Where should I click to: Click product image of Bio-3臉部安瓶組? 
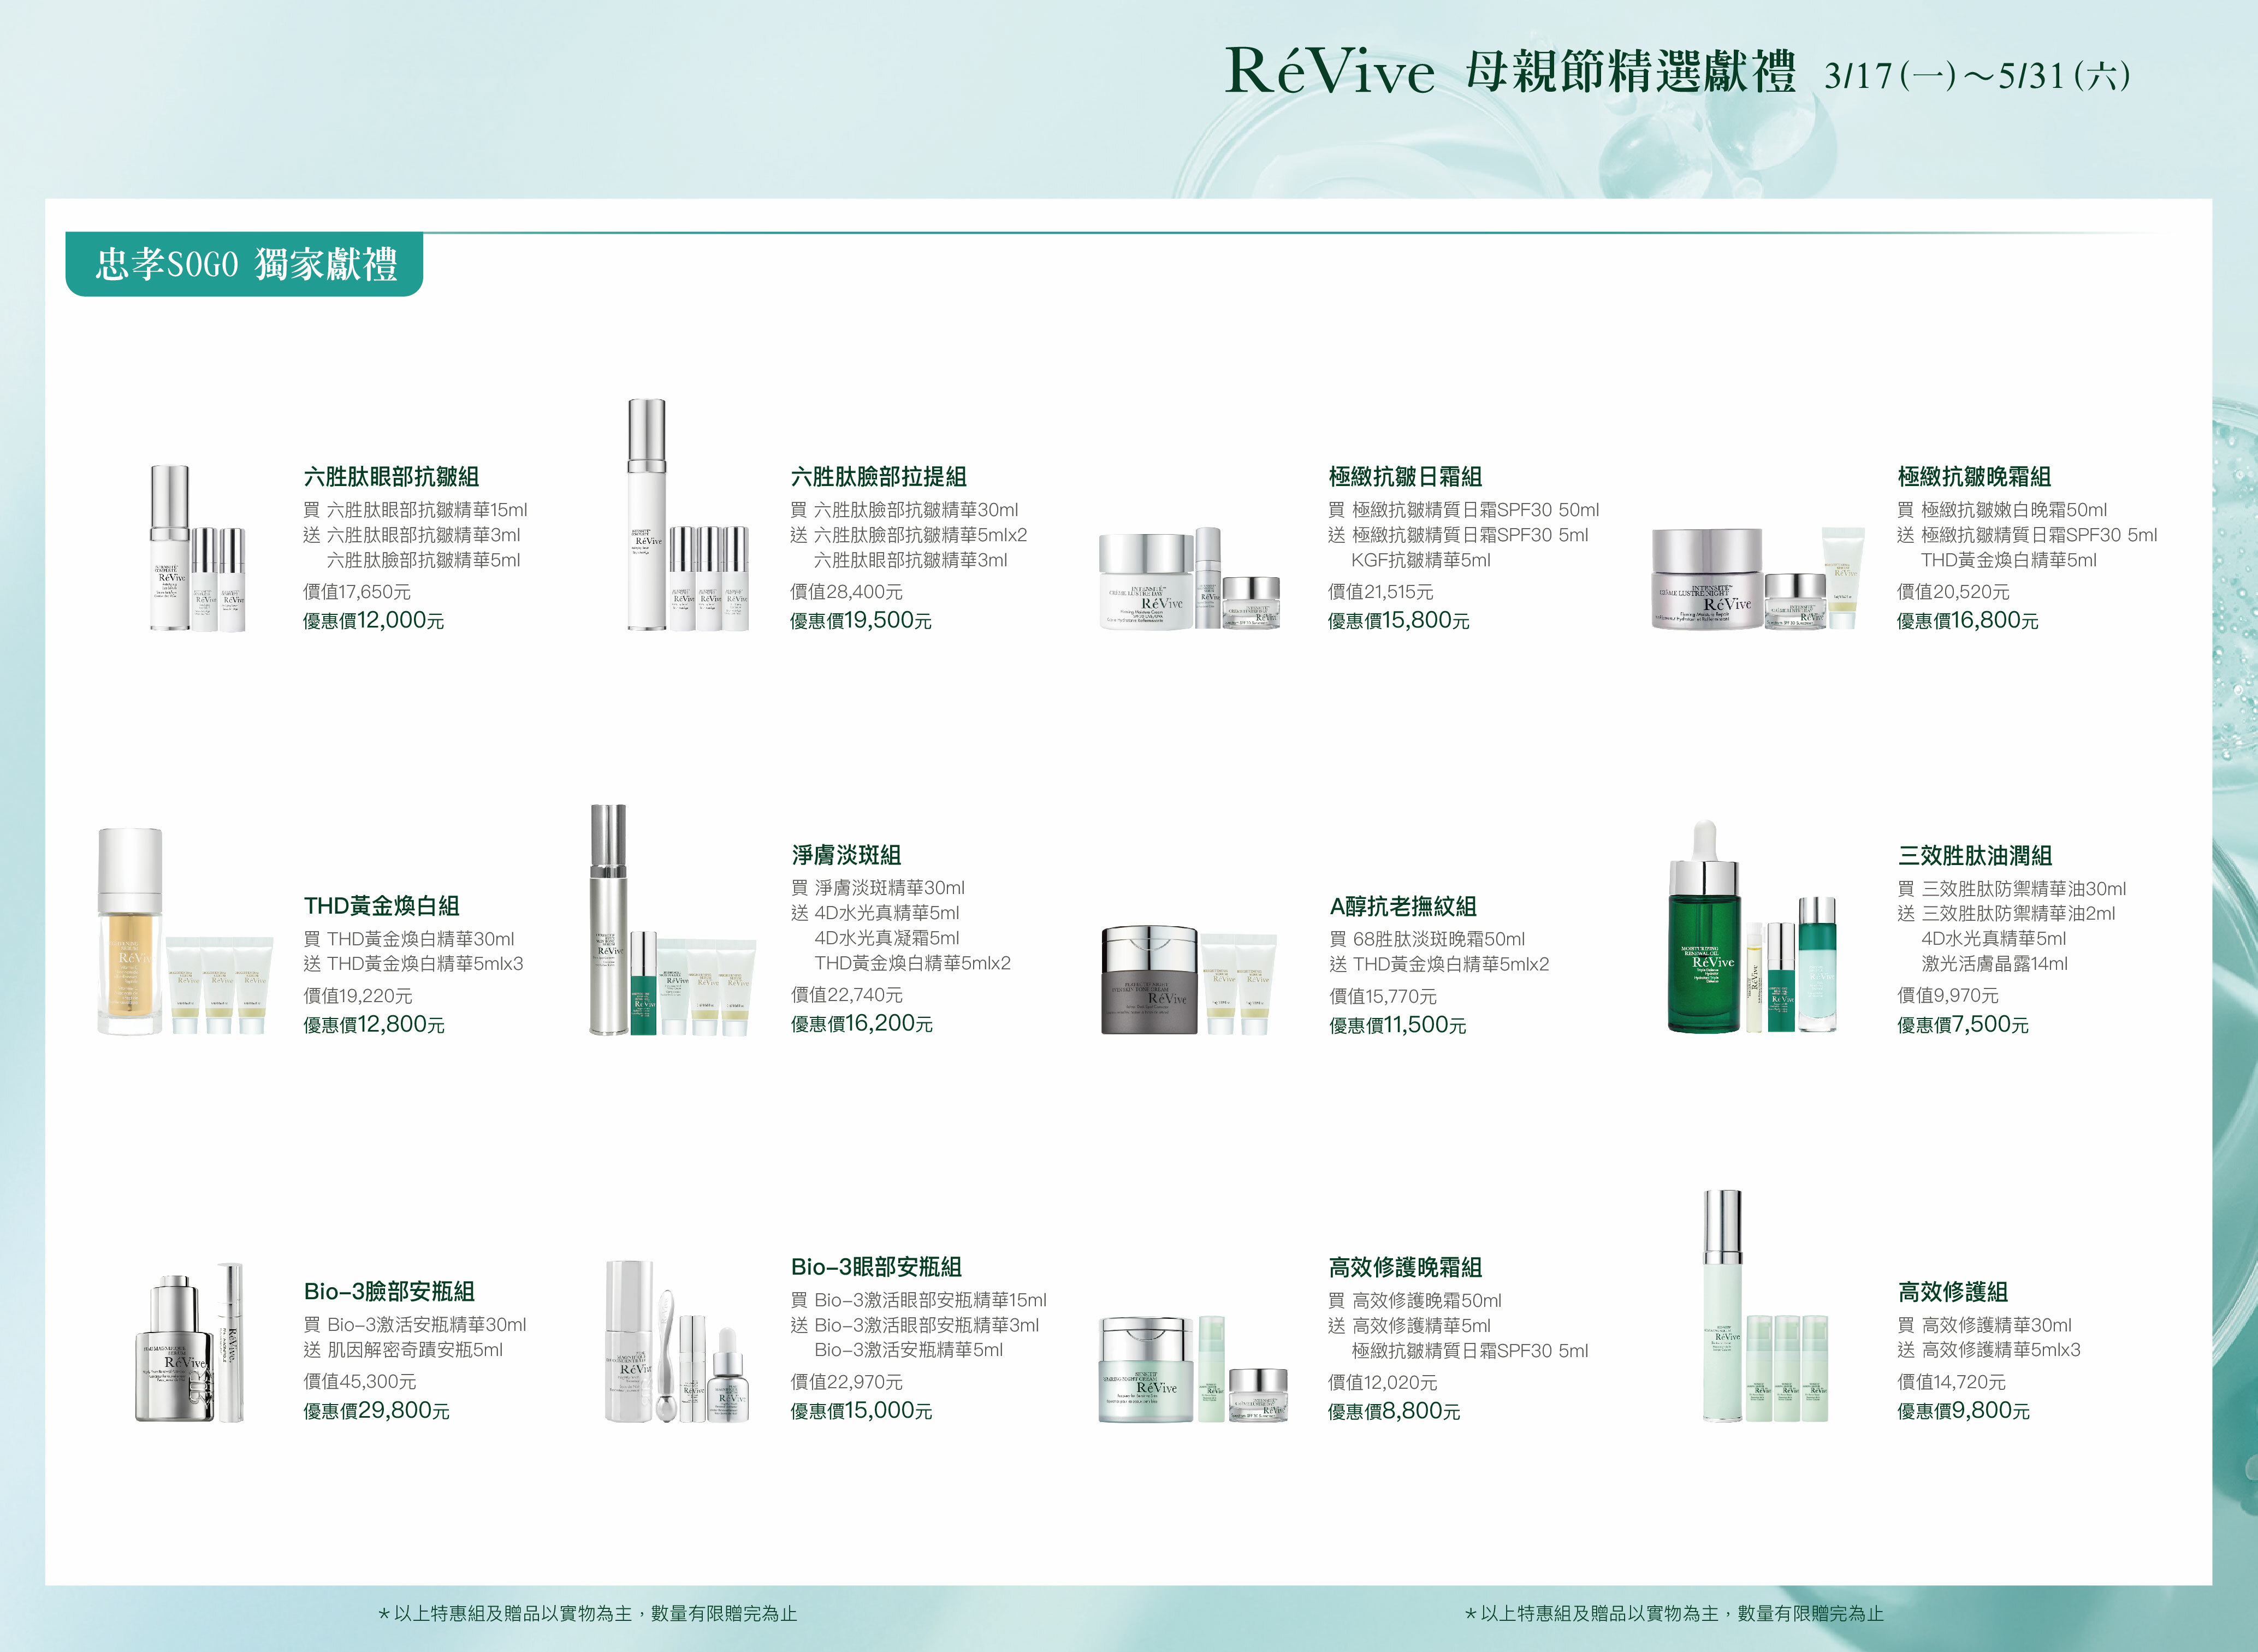(190, 1343)
